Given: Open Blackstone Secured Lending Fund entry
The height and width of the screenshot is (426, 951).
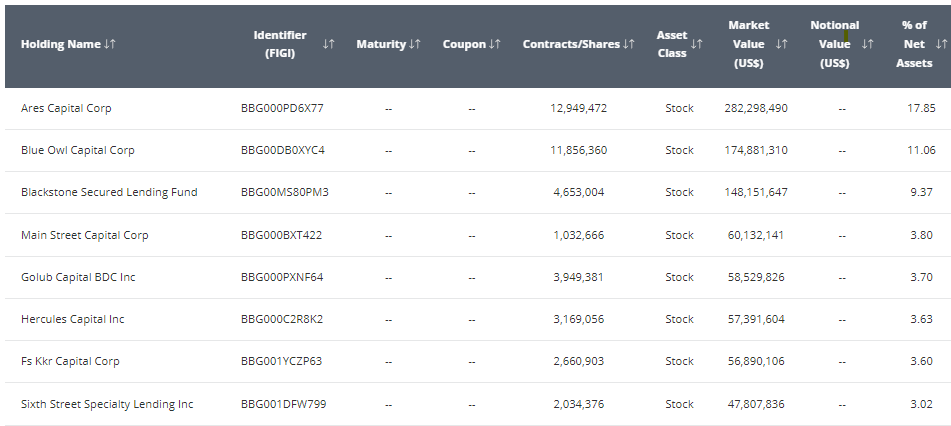Looking at the screenshot, I should [x=109, y=192].
